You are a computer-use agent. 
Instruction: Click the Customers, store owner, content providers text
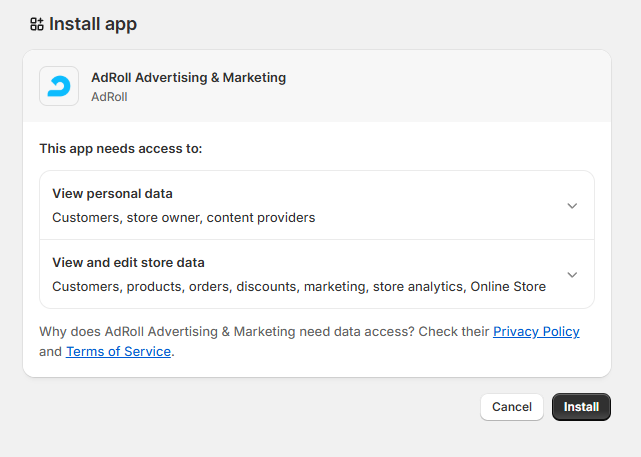(183, 217)
